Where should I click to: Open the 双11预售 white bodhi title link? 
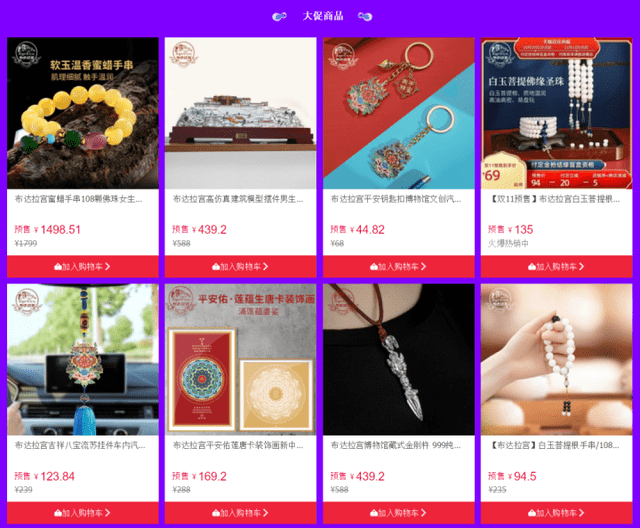click(554, 199)
